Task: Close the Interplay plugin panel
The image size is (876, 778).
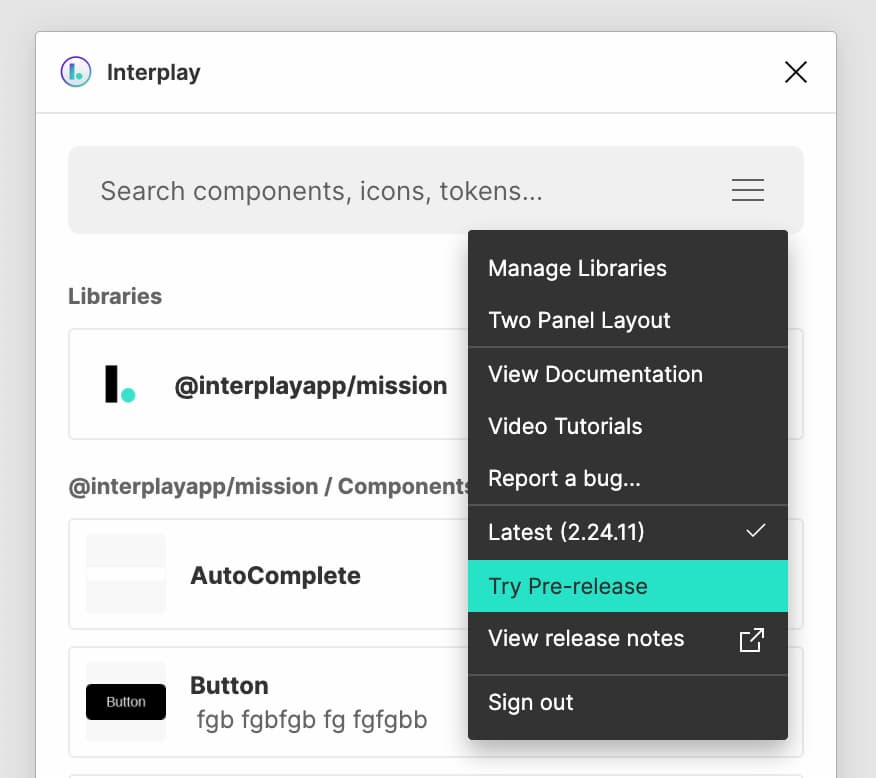Action: point(796,72)
